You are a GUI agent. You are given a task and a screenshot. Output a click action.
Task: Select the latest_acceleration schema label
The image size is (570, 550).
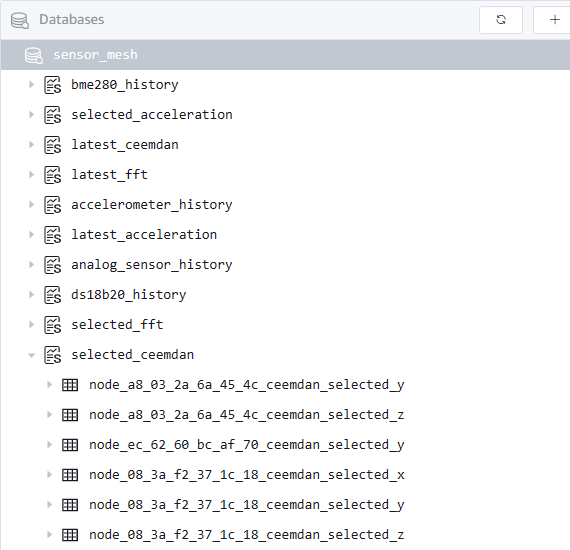click(x=144, y=235)
